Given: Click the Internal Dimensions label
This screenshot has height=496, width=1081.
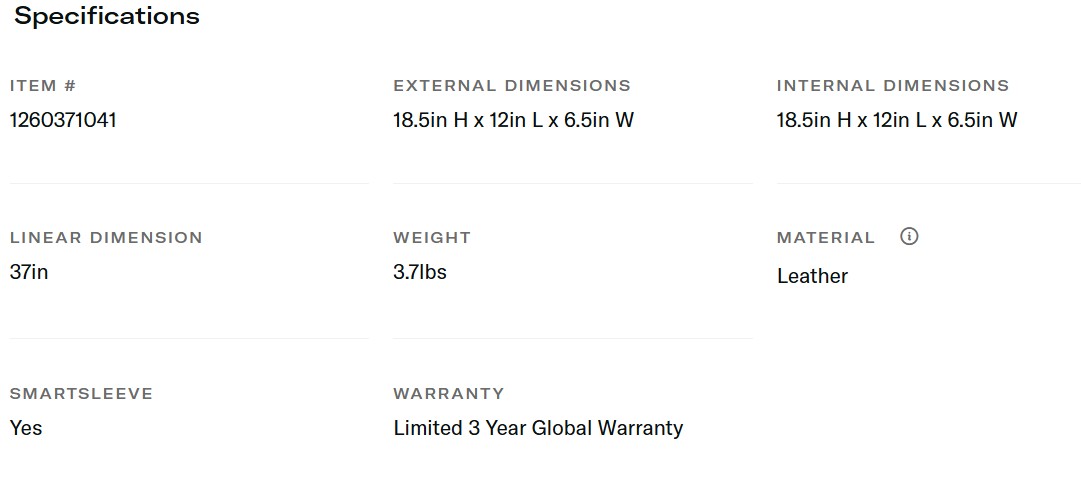Looking at the screenshot, I should (x=893, y=86).
